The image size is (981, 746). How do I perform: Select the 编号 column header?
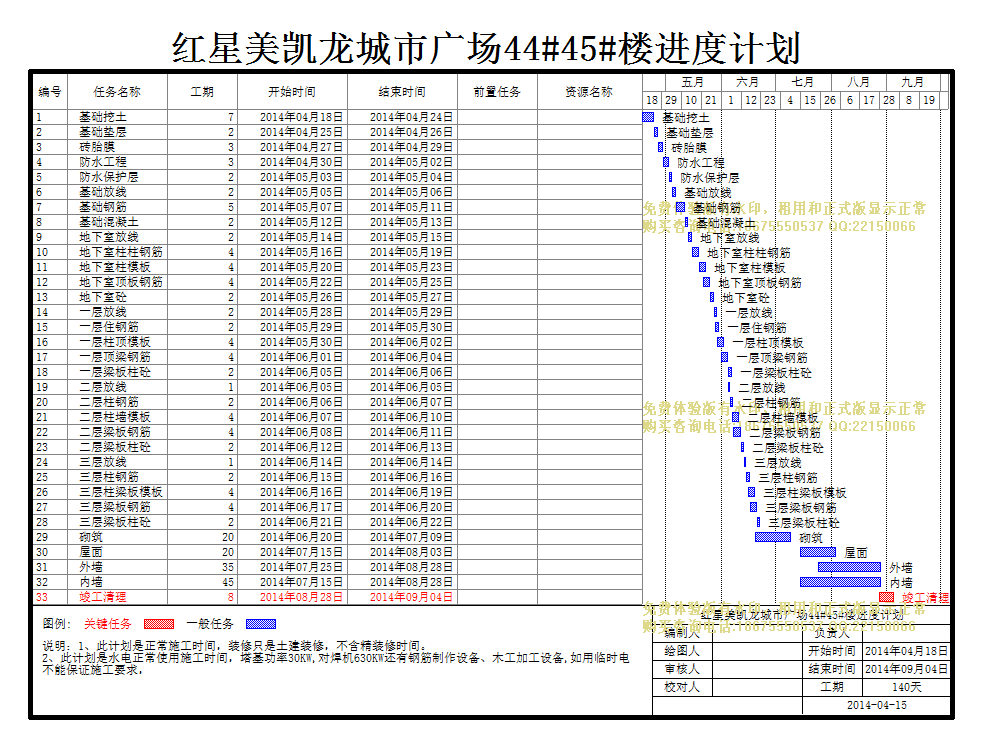pyautogui.click(x=50, y=92)
